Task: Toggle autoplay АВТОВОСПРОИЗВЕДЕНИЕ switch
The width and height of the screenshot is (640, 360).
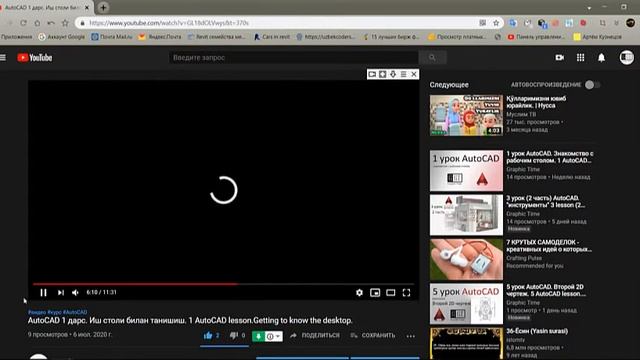Action: pos(592,85)
